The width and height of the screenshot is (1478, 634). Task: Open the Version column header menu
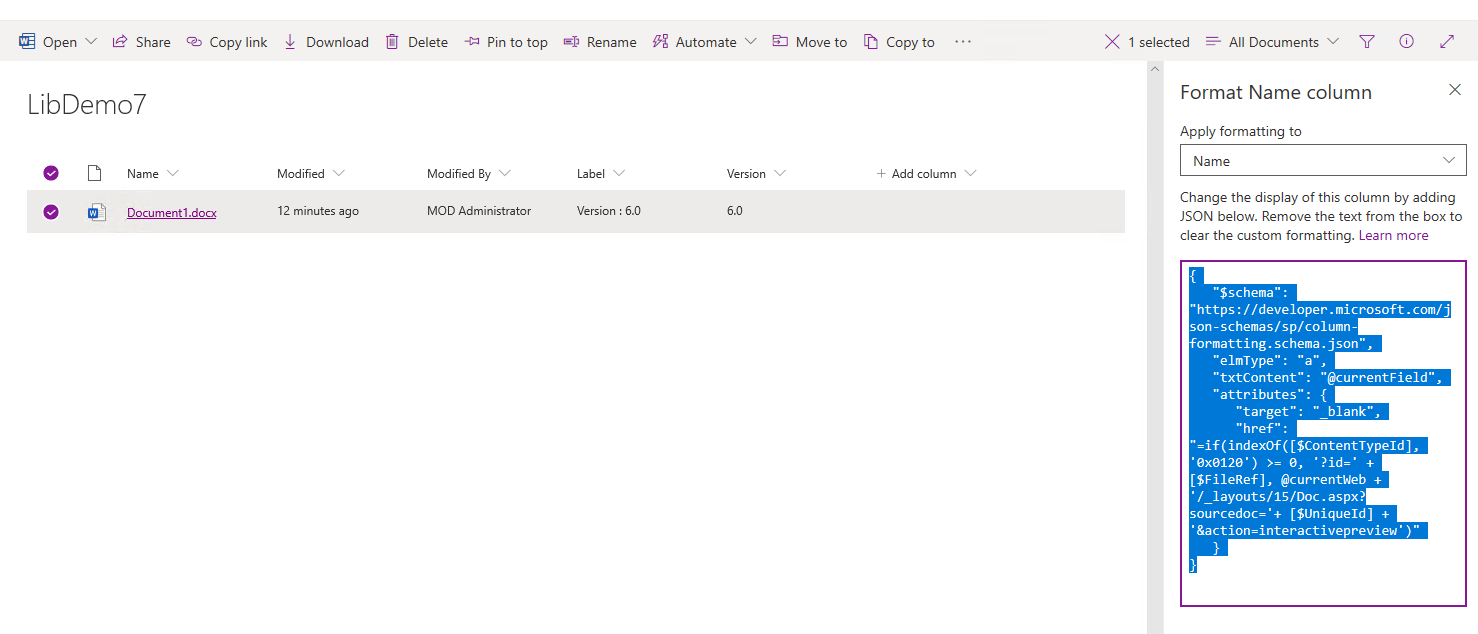(756, 174)
